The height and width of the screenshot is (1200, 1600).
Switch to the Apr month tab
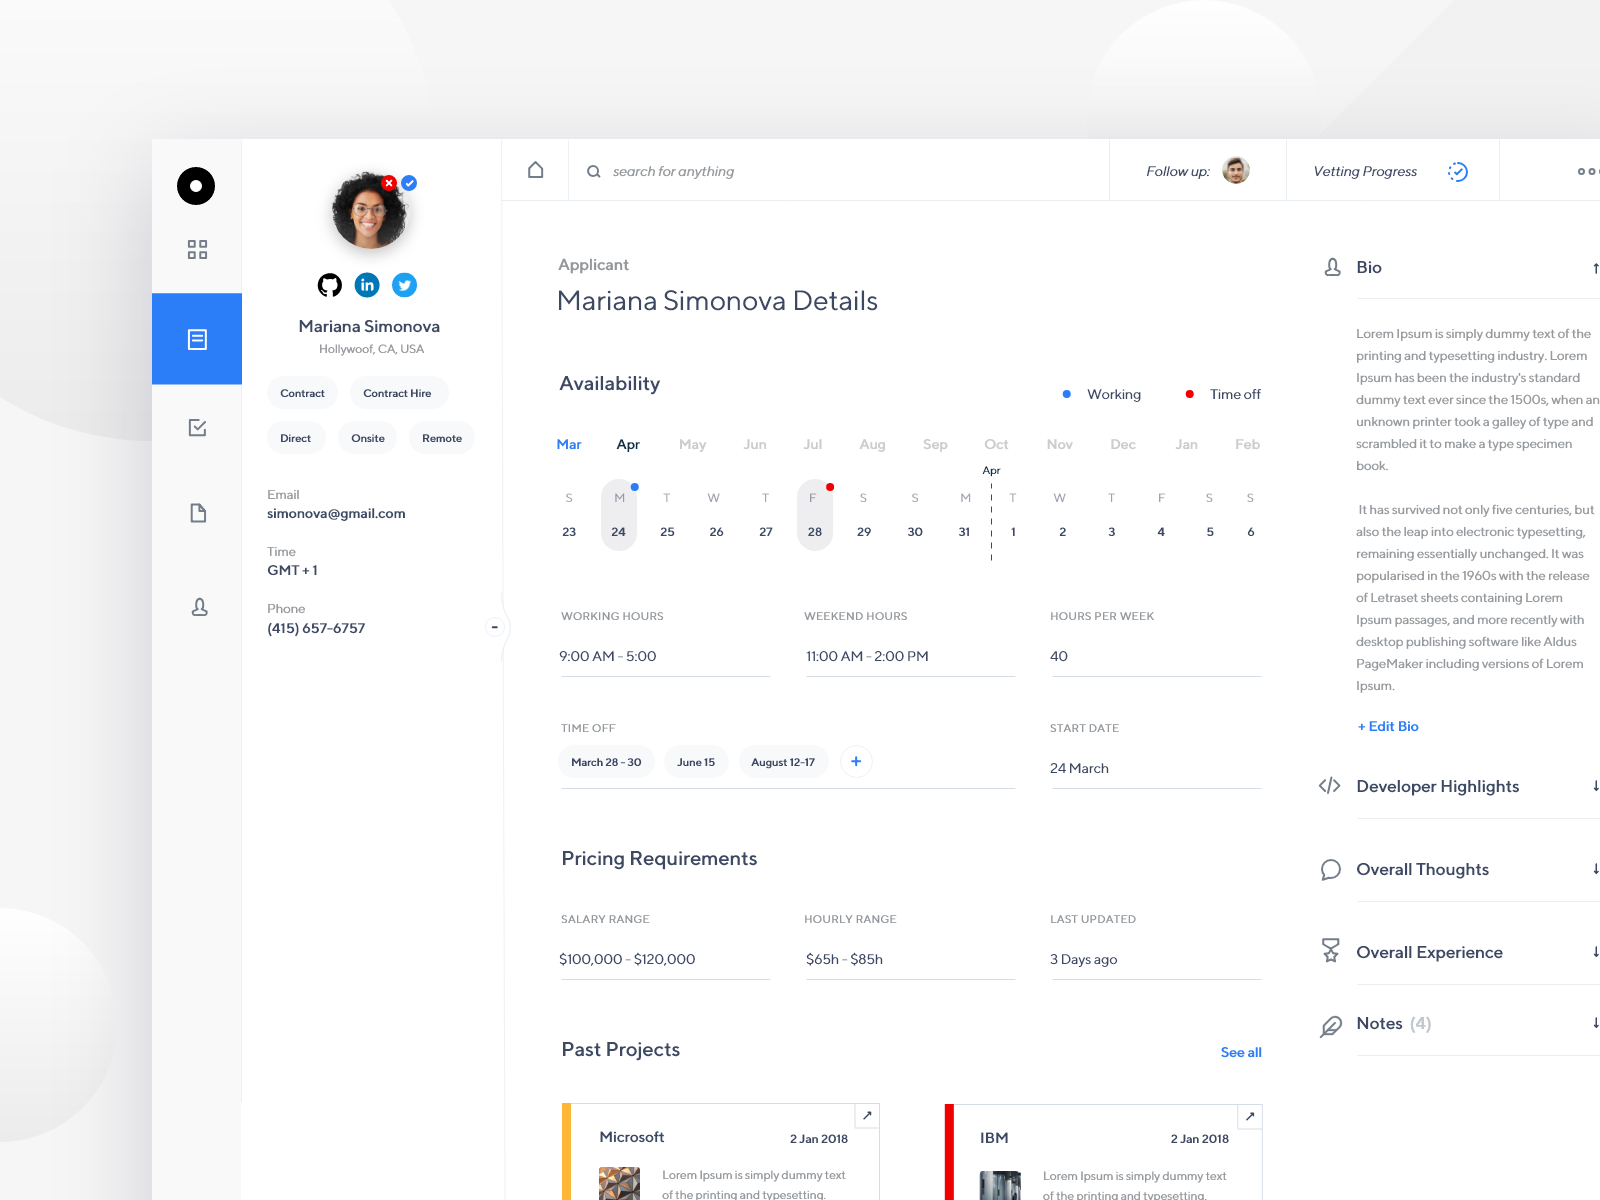tap(628, 444)
